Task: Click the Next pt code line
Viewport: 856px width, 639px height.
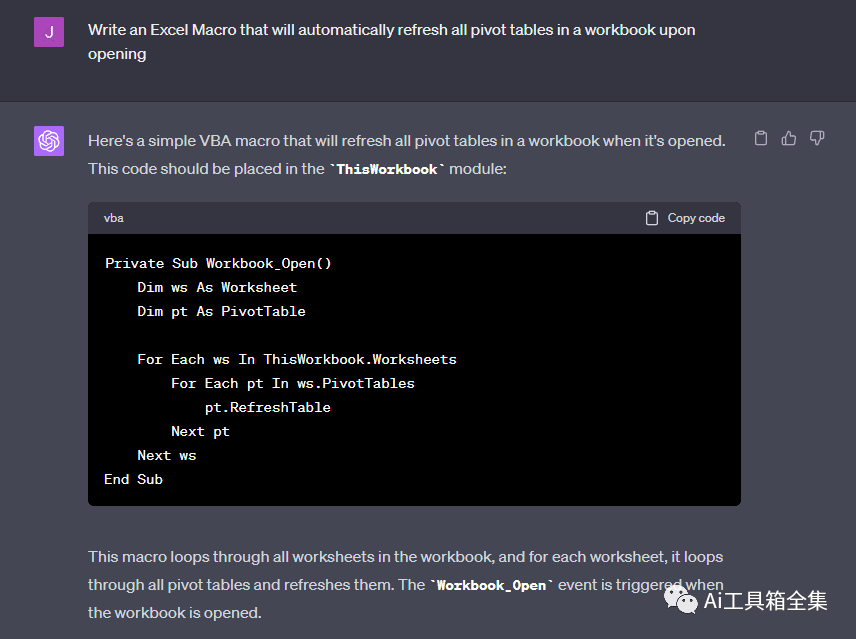Action: point(200,432)
